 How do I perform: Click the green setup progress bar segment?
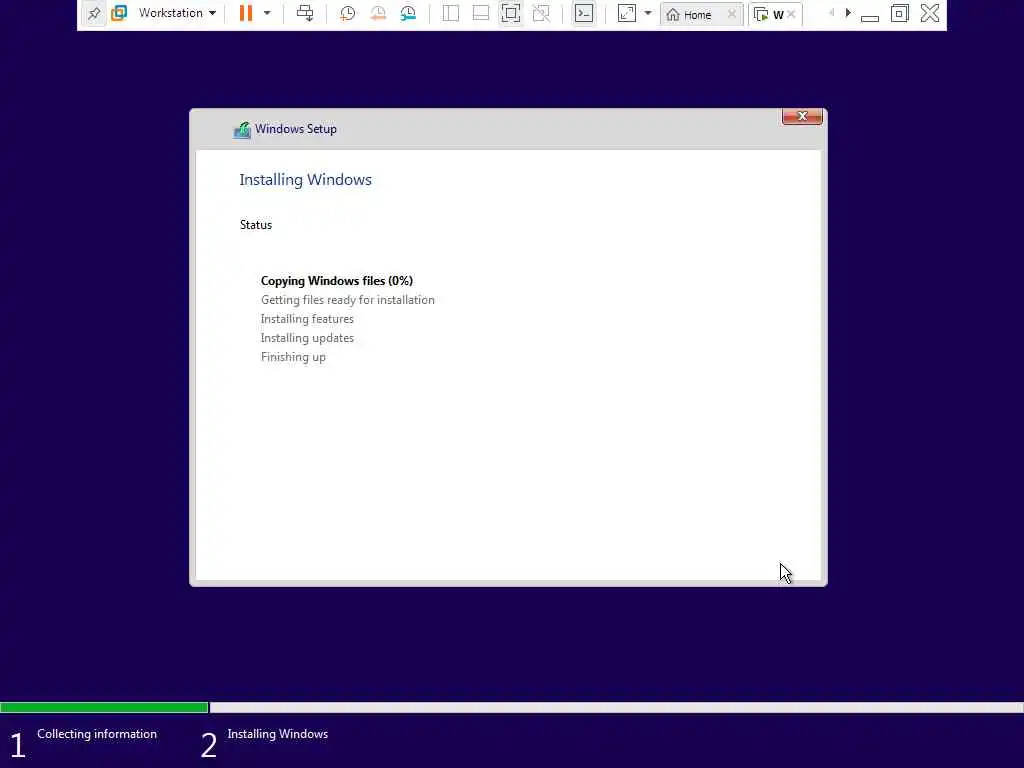pos(104,707)
